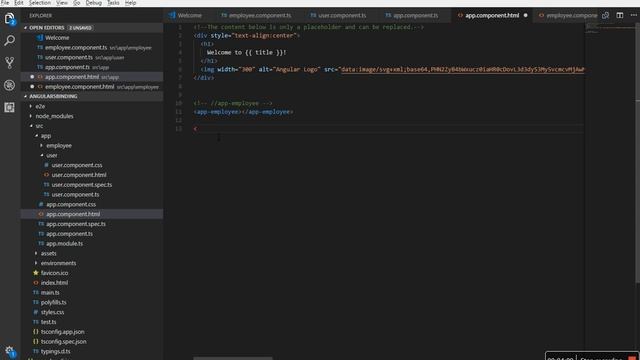The height and width of the screenshot is (360, 640).
Task: Open the editor more actions ellipsis
Action: click(633, 15)
